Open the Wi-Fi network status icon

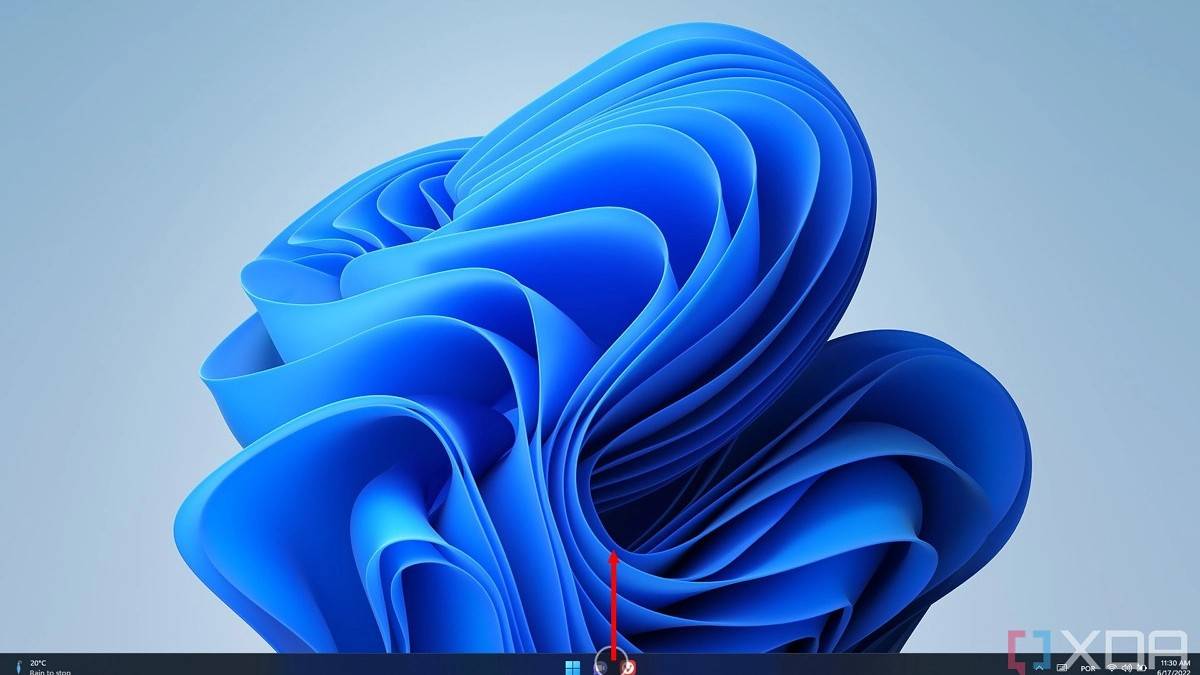click(1112, 667)
